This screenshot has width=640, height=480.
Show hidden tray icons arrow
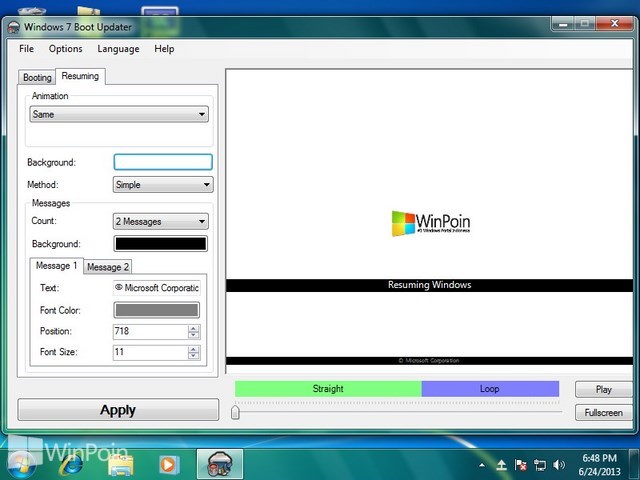tap(482, 465)
